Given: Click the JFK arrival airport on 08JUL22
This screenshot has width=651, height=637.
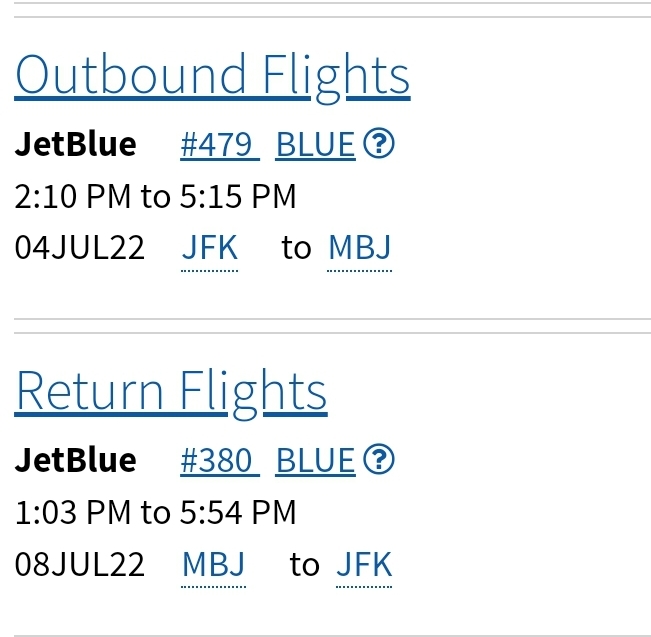Looking at the screenshot, I should pyautogui.click(x=364, y=565).
